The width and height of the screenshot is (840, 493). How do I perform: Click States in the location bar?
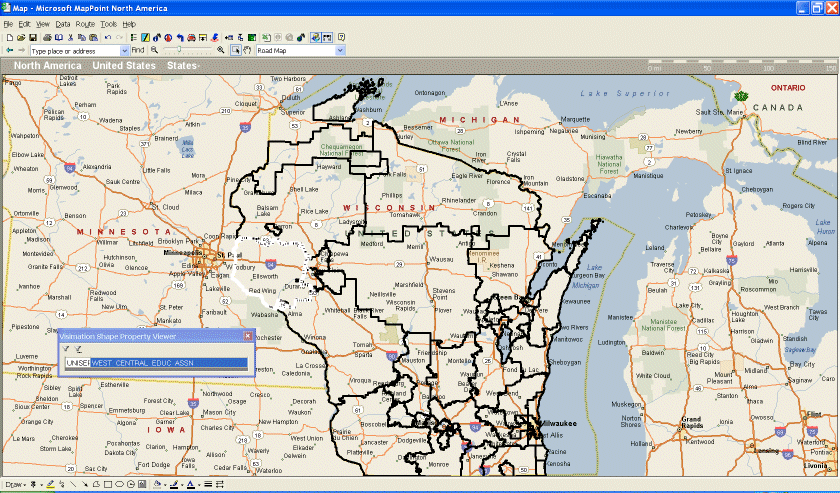click(x=182, y=65)
